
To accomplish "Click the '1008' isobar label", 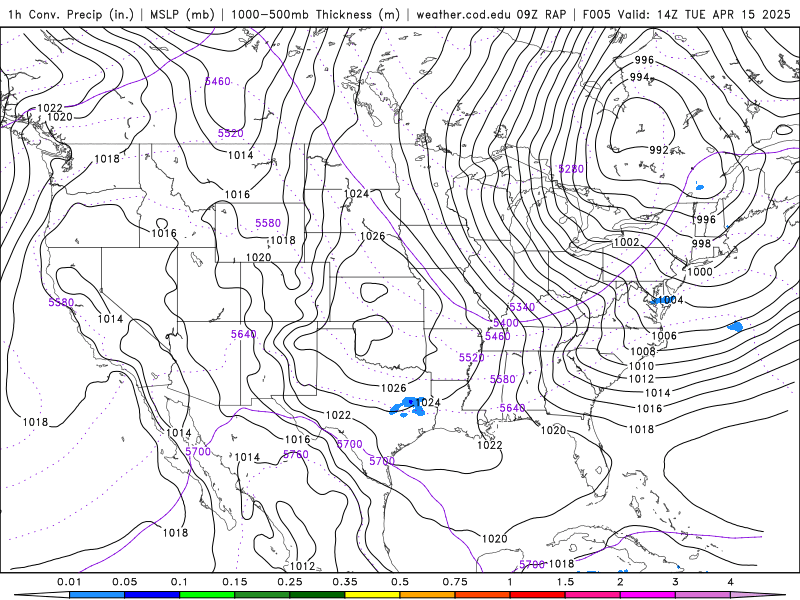I will (642, 352).
